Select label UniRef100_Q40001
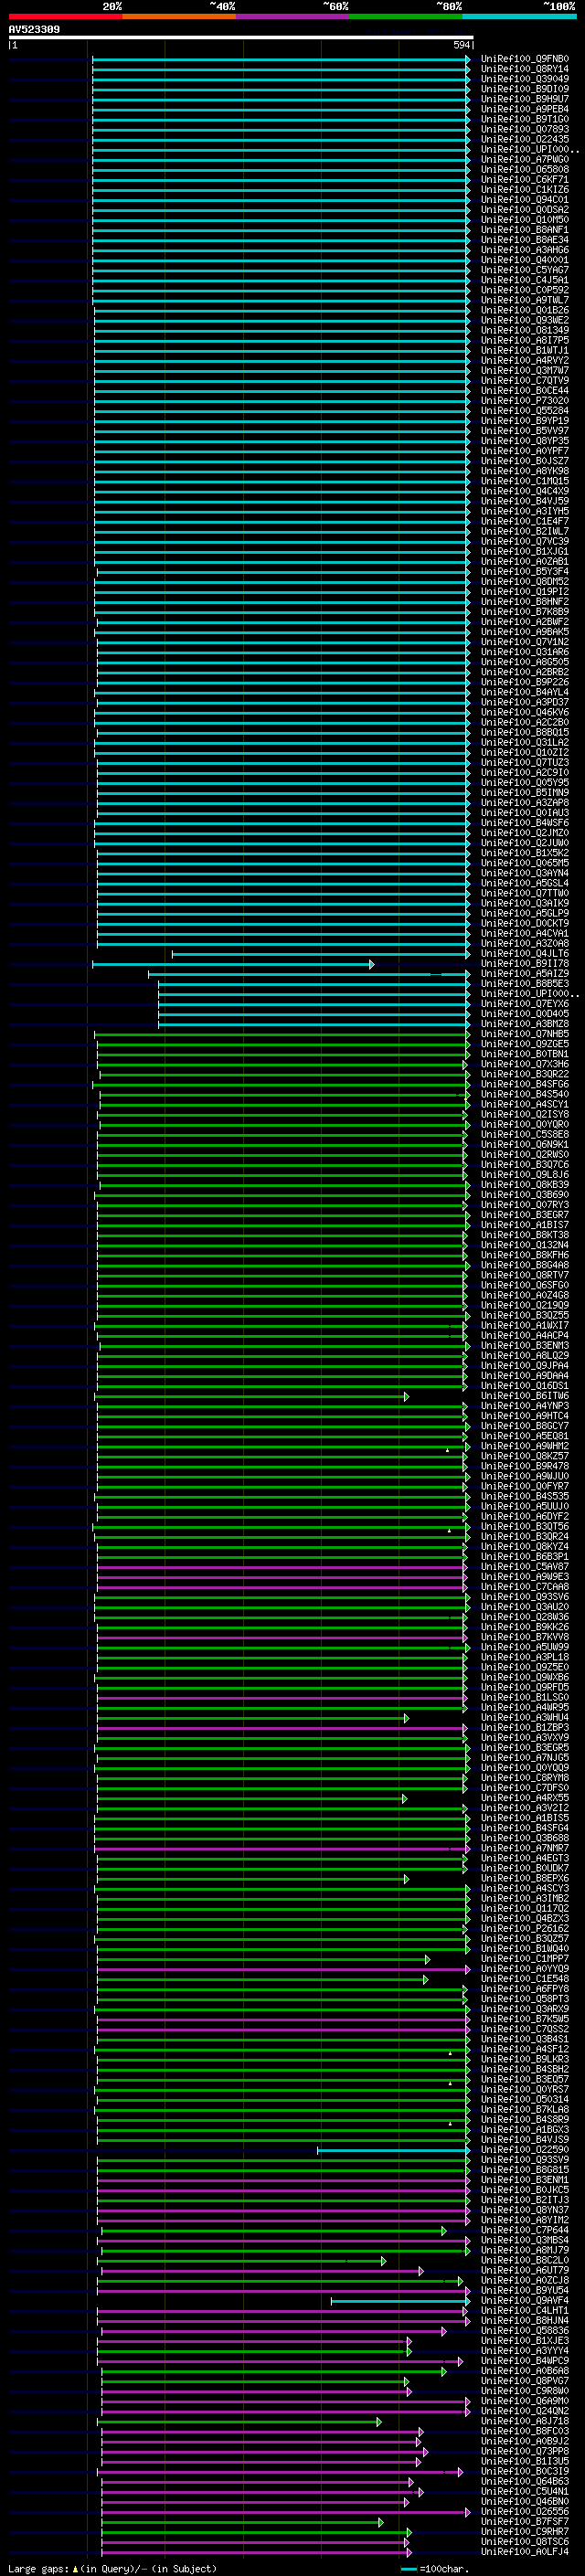Screen dimensions: 585x2576 click(x=525, y=260)
